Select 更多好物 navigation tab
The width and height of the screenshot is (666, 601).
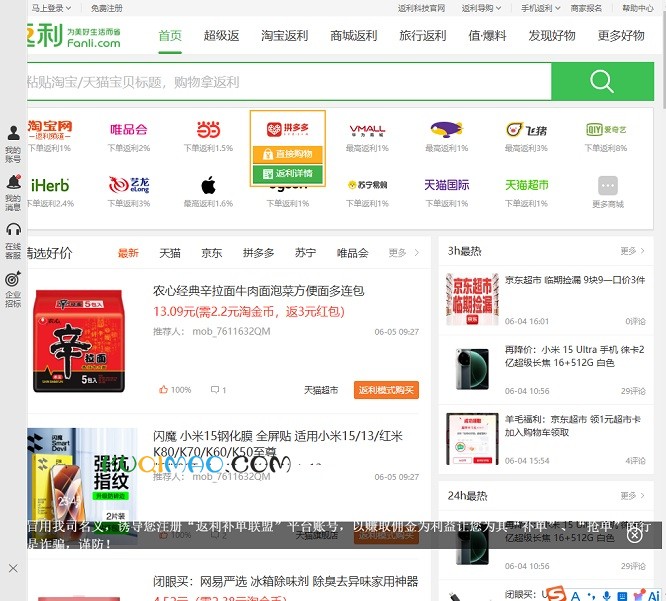[x=621, y=36]
